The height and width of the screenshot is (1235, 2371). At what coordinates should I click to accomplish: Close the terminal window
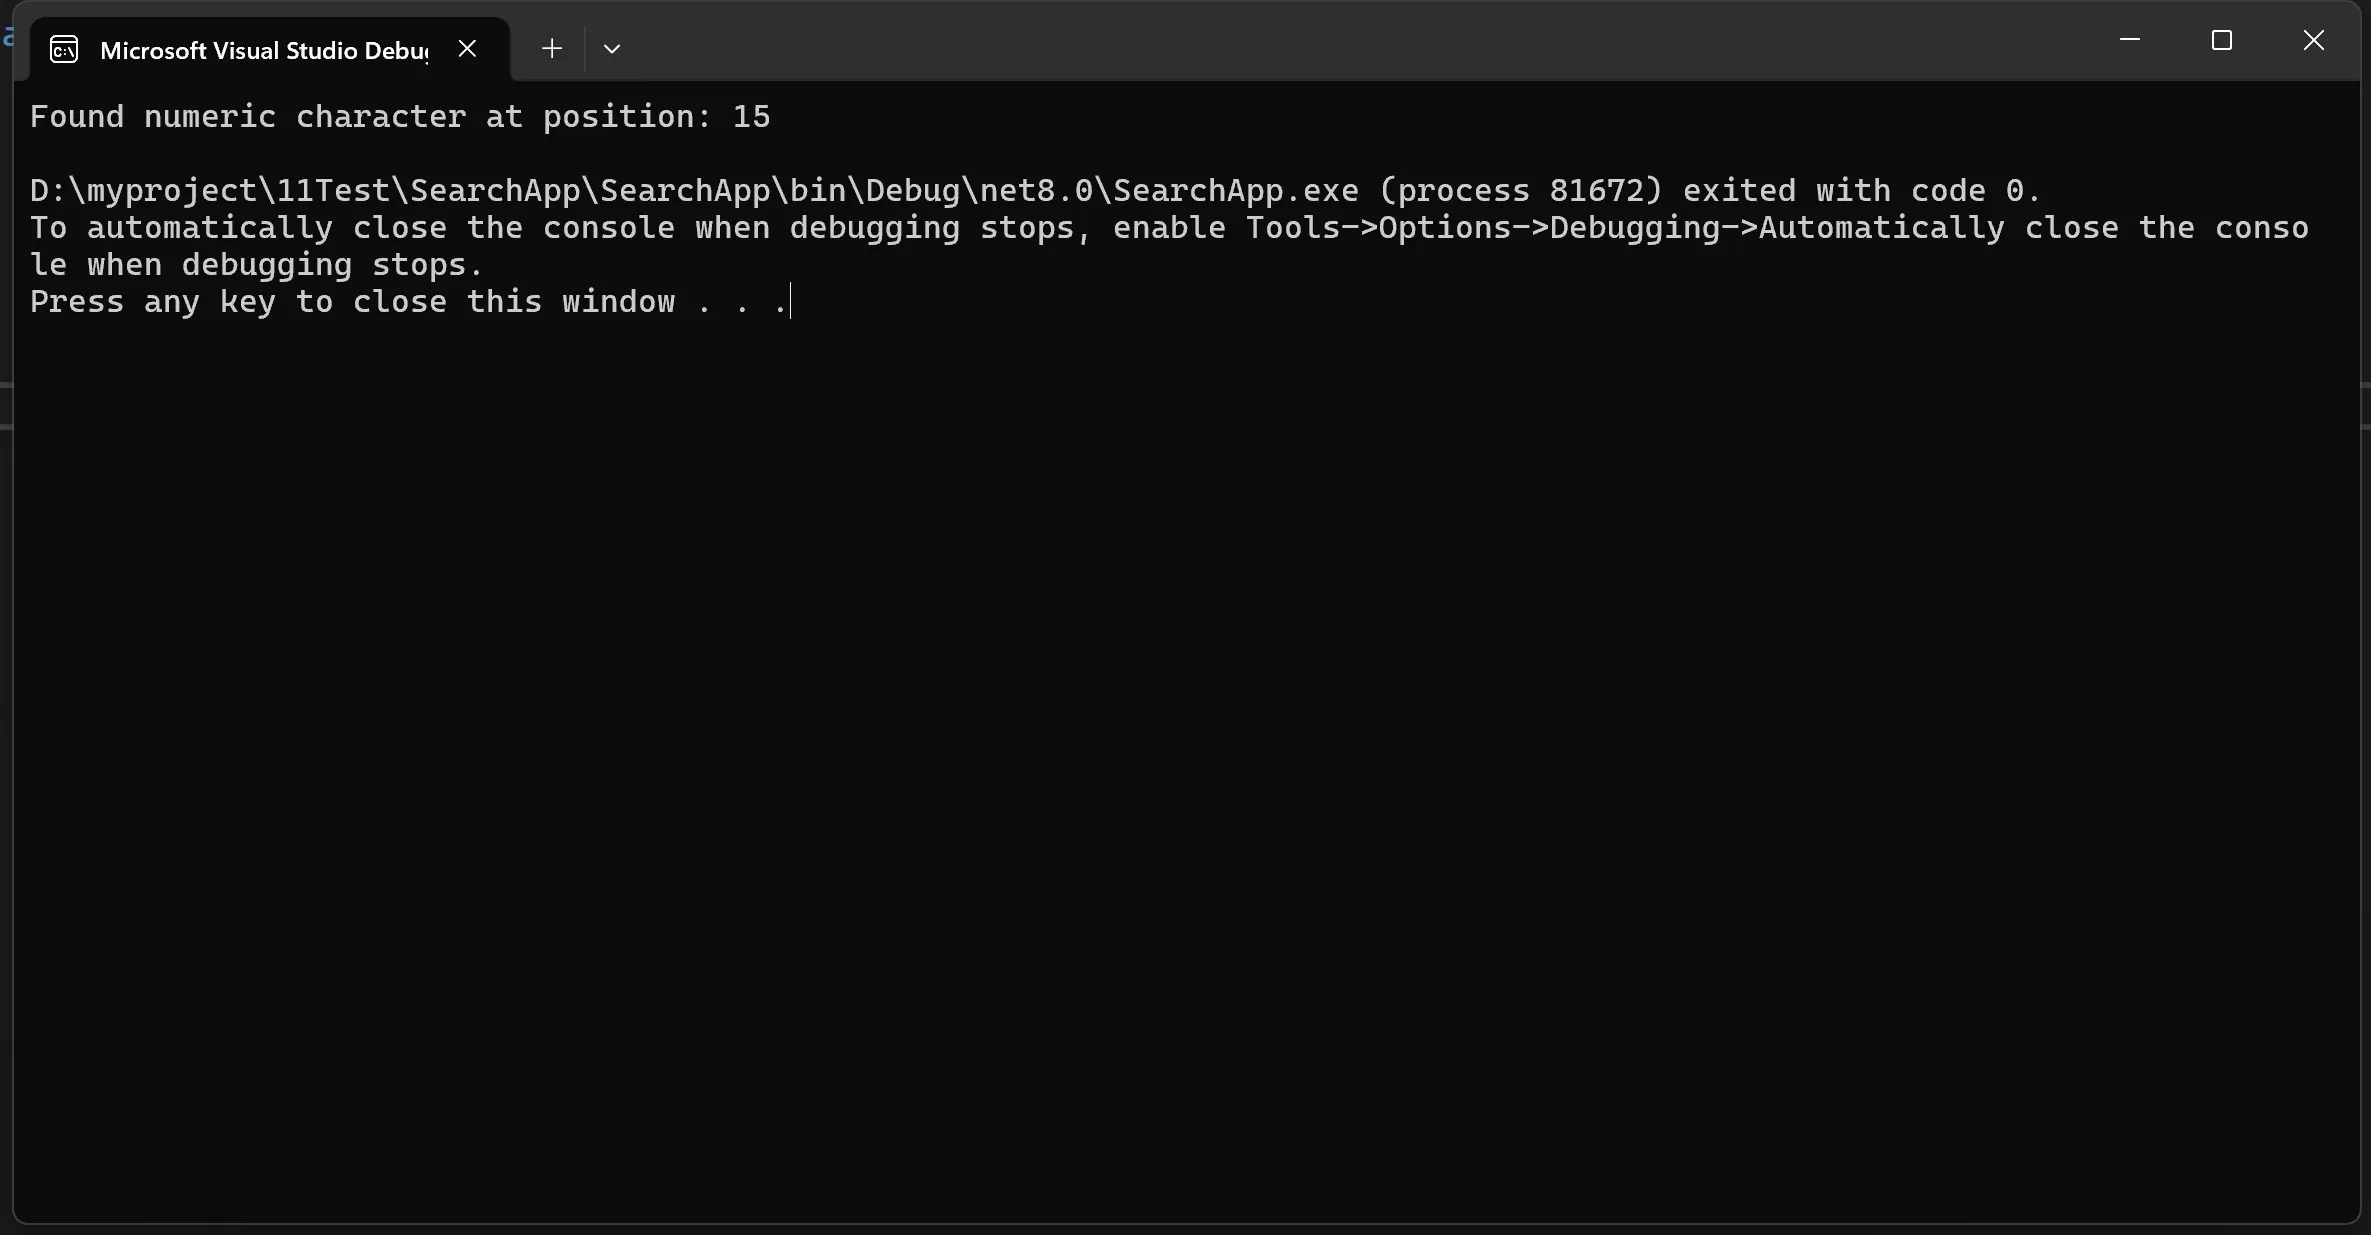[2313, 40]
